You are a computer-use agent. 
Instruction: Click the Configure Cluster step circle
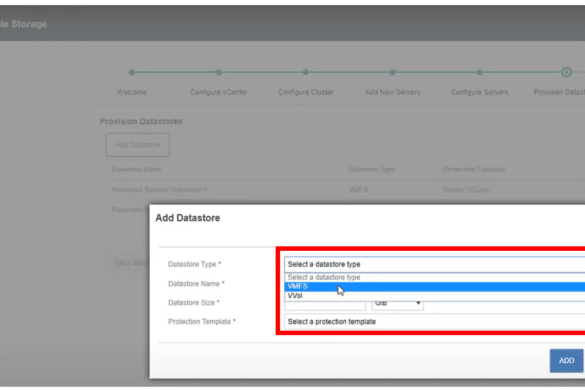coord(306,72)
